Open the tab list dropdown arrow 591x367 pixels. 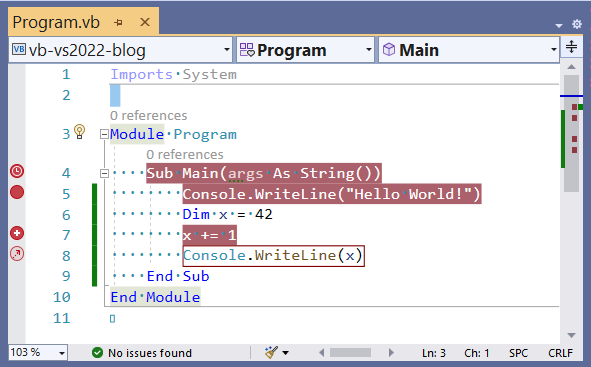point(559,25)
